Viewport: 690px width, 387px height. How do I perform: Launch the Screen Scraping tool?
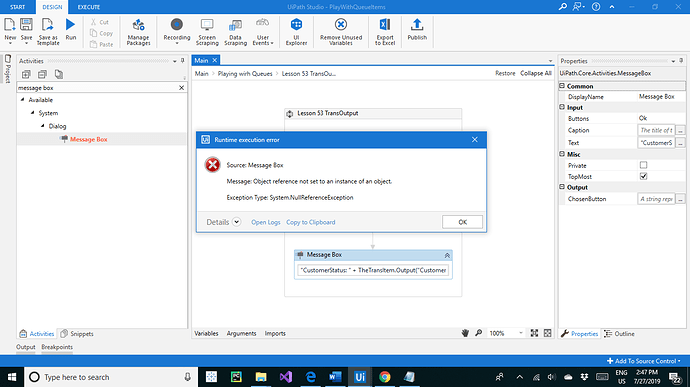click(x=207, y=31)
